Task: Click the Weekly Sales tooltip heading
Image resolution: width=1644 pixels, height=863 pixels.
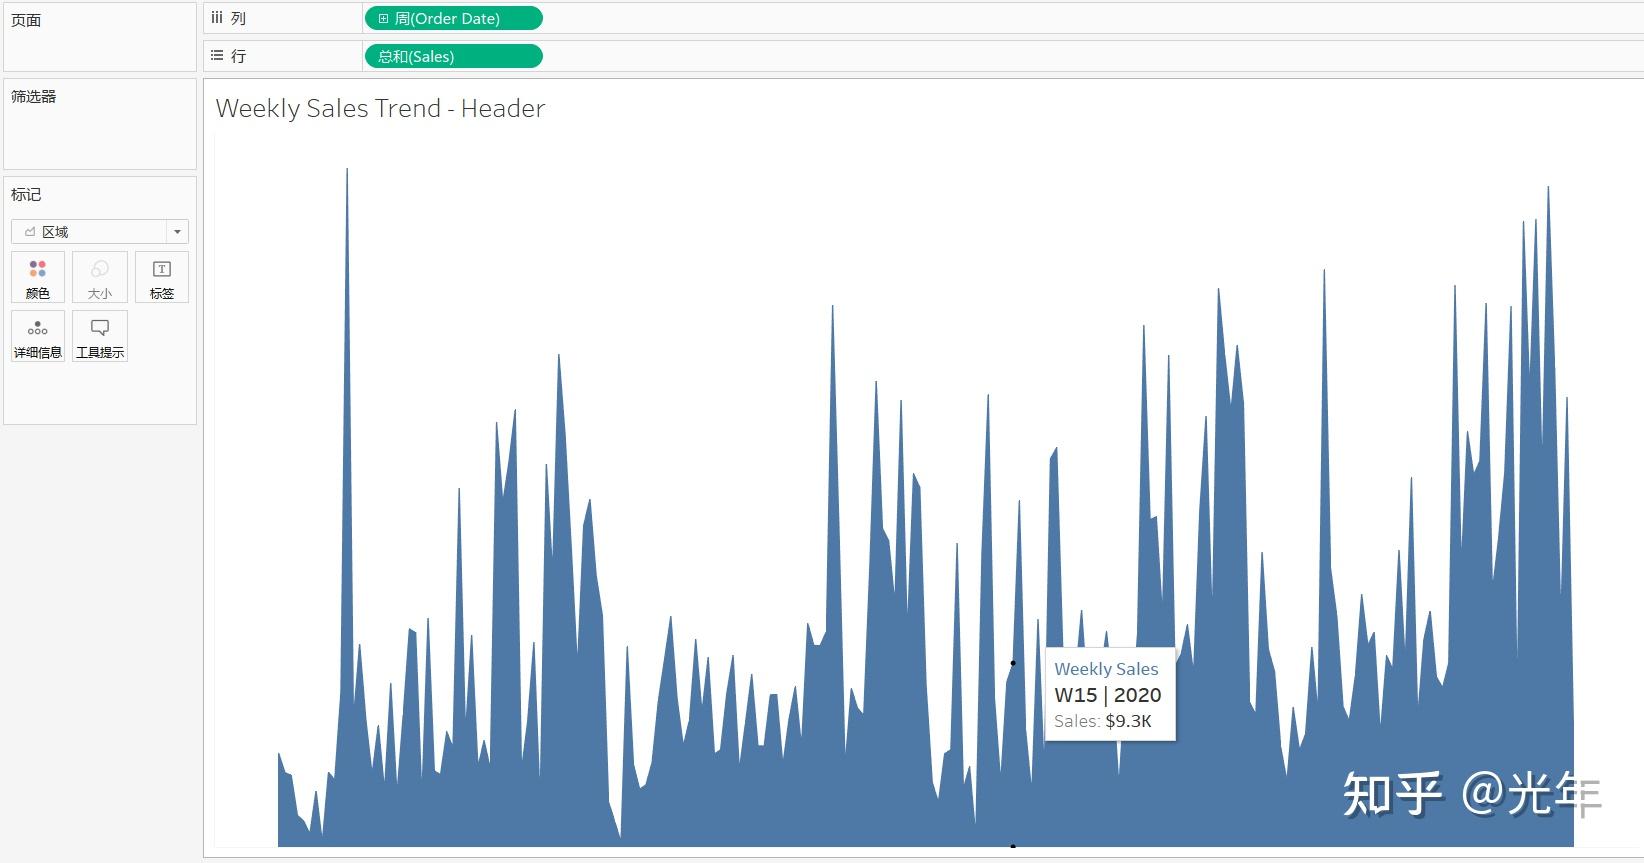Action: tap(1106, 669)
